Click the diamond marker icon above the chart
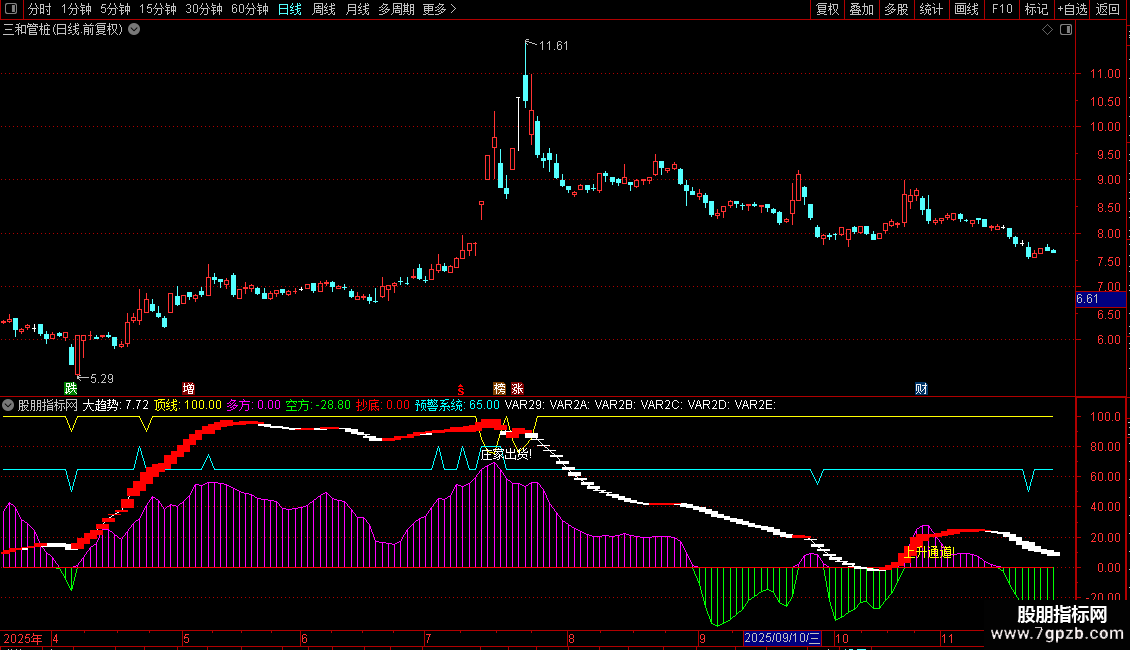The image size is (1130, 650). pos(1047,30)
